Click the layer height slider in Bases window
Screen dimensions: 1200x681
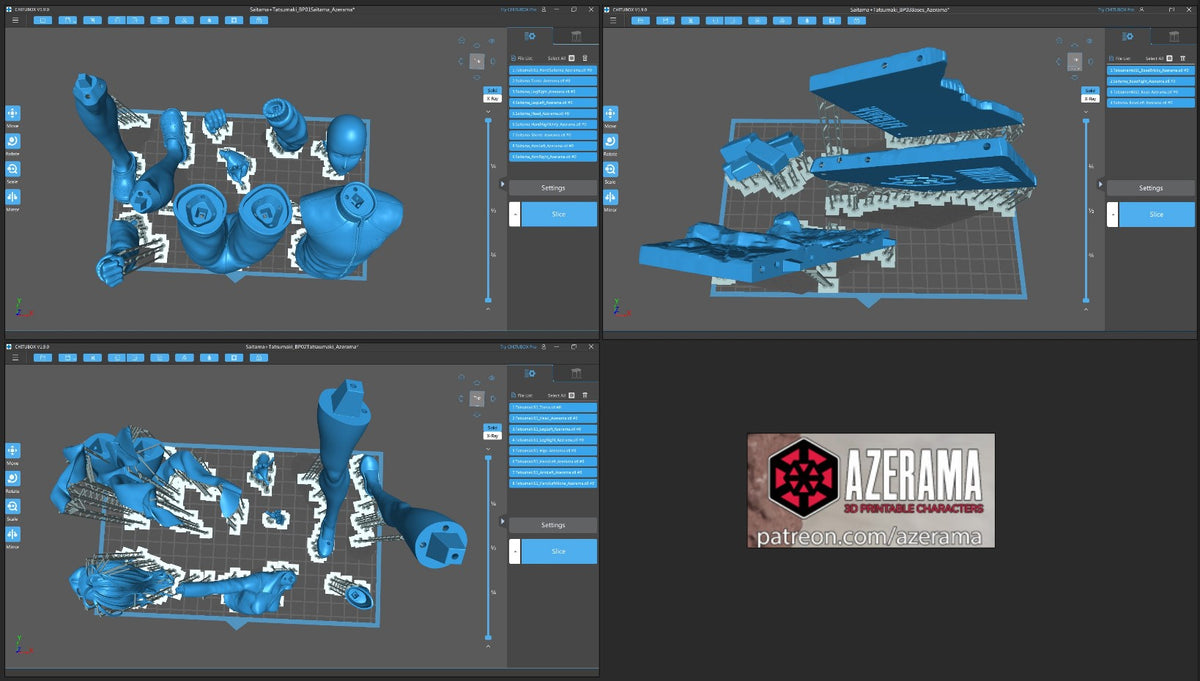click(1087, 210)
